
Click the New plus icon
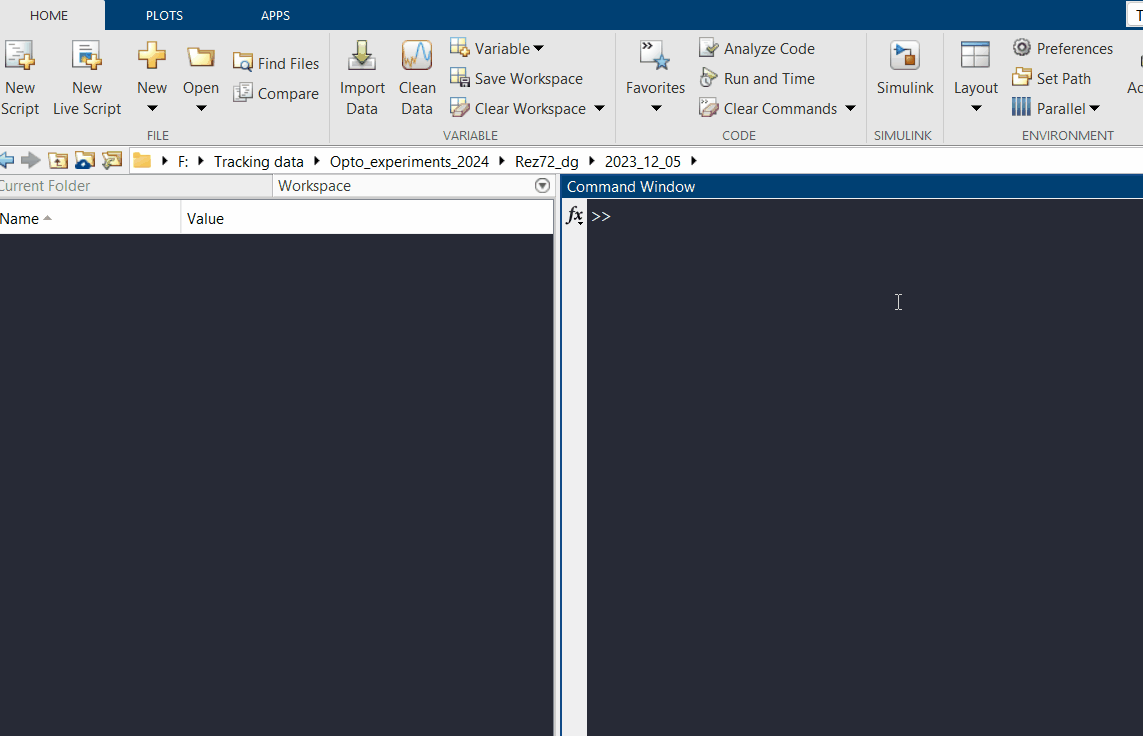152,55
